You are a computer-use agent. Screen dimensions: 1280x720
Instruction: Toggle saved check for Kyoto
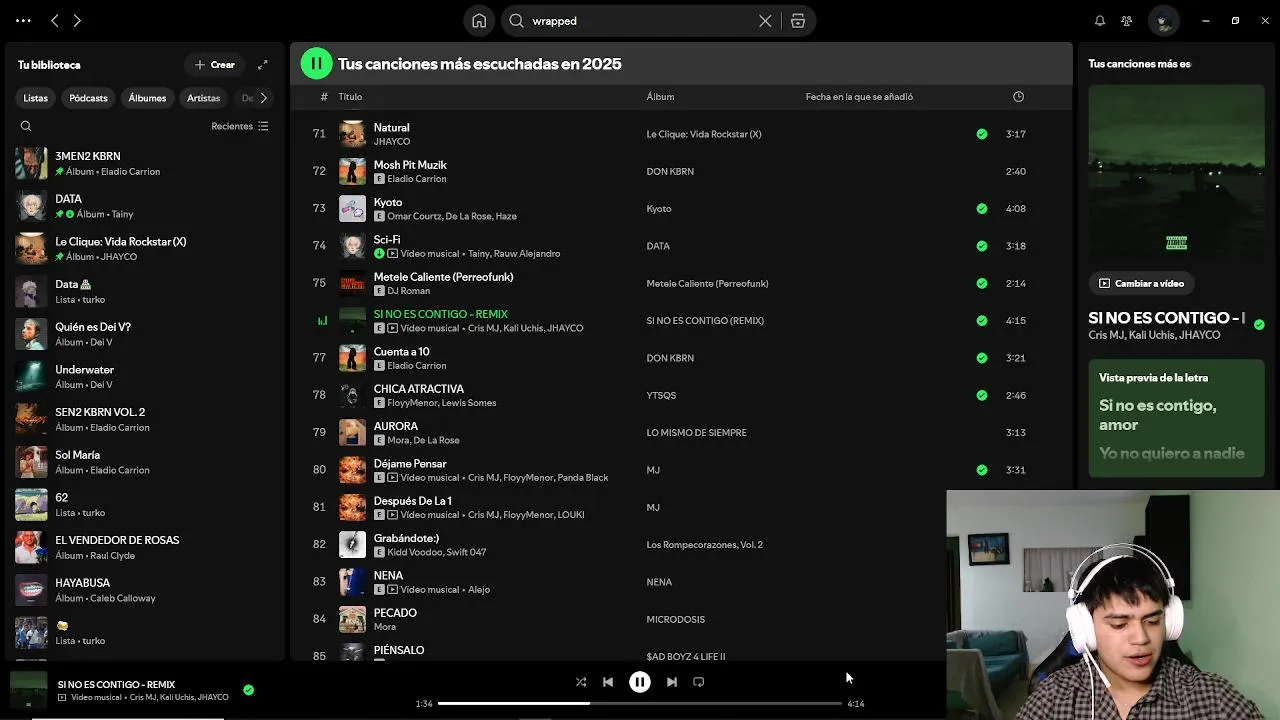coord(982,209)
